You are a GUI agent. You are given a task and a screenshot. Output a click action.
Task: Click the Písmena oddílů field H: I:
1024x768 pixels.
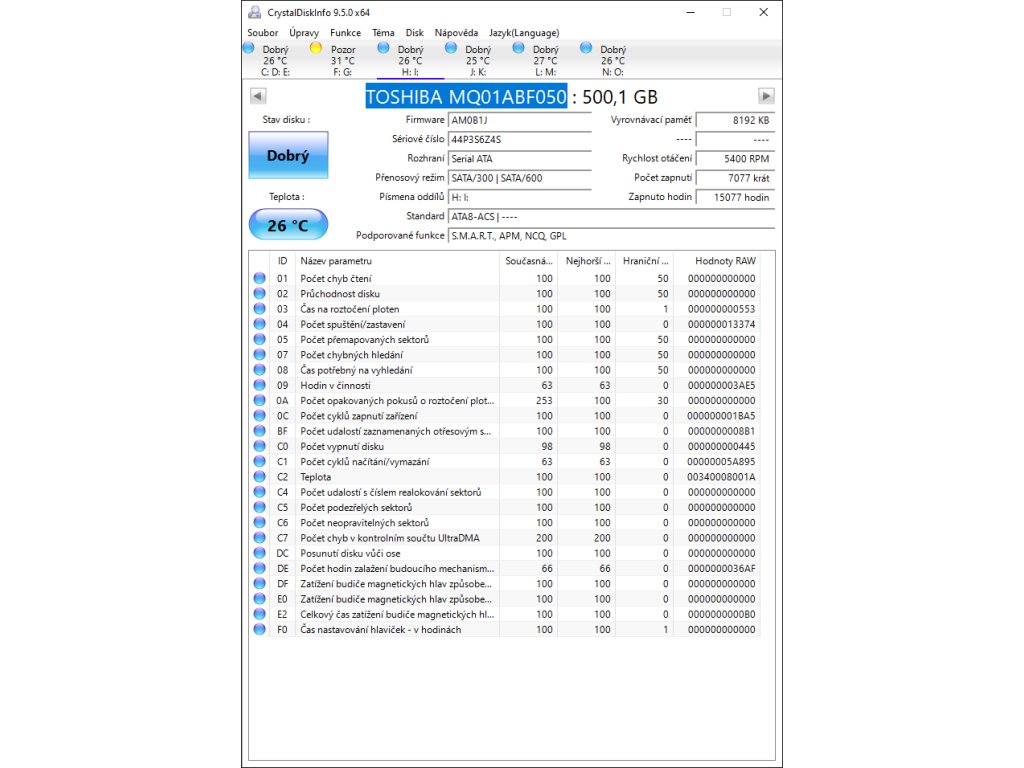[x=520, y=197]
